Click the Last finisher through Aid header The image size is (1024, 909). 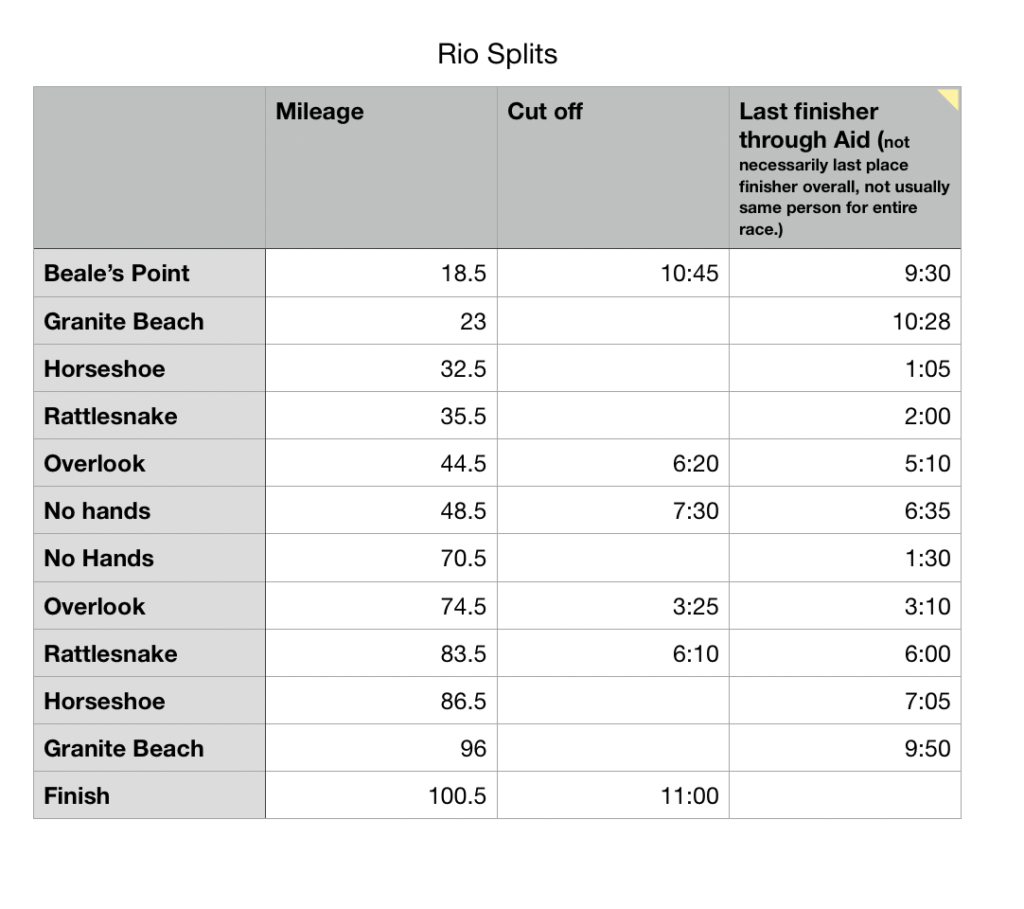coord(845,167)
